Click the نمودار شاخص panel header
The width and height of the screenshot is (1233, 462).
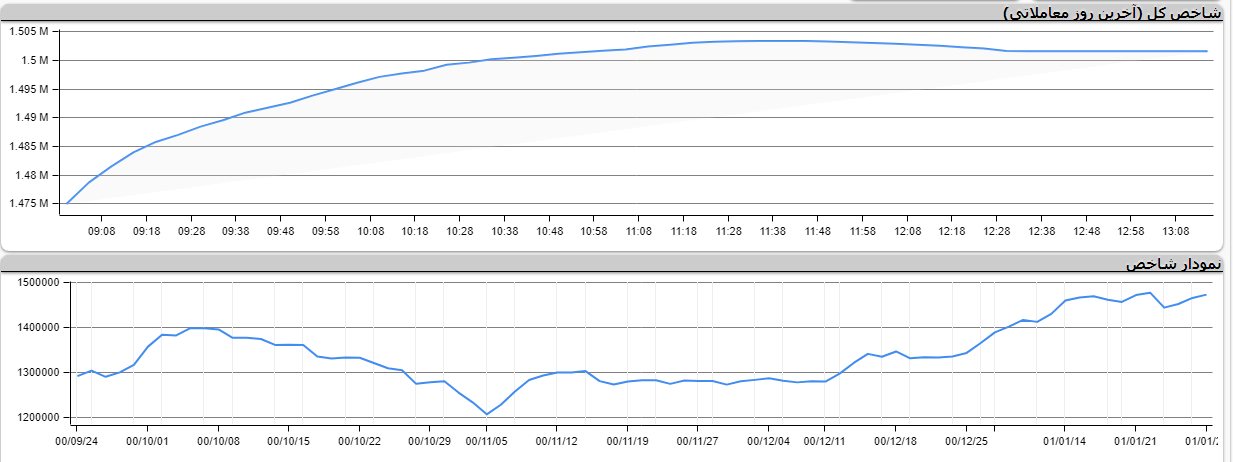click(1173, 264)
